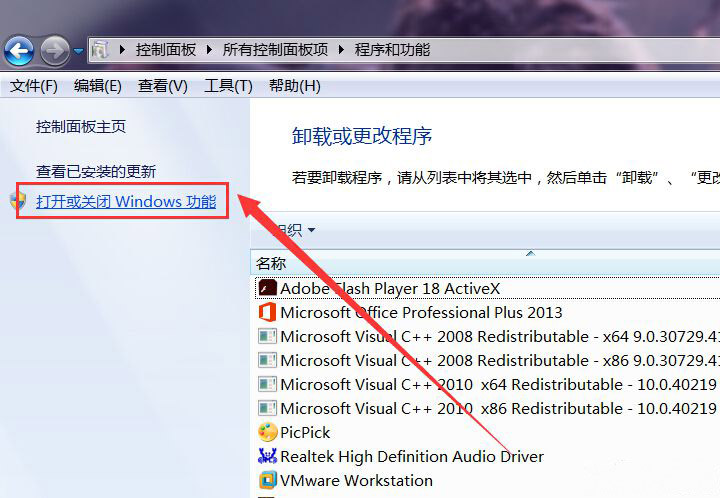720x498 pixels.
Task: Open the recent pages dropdown beside Forward
Action: (79, 51)
